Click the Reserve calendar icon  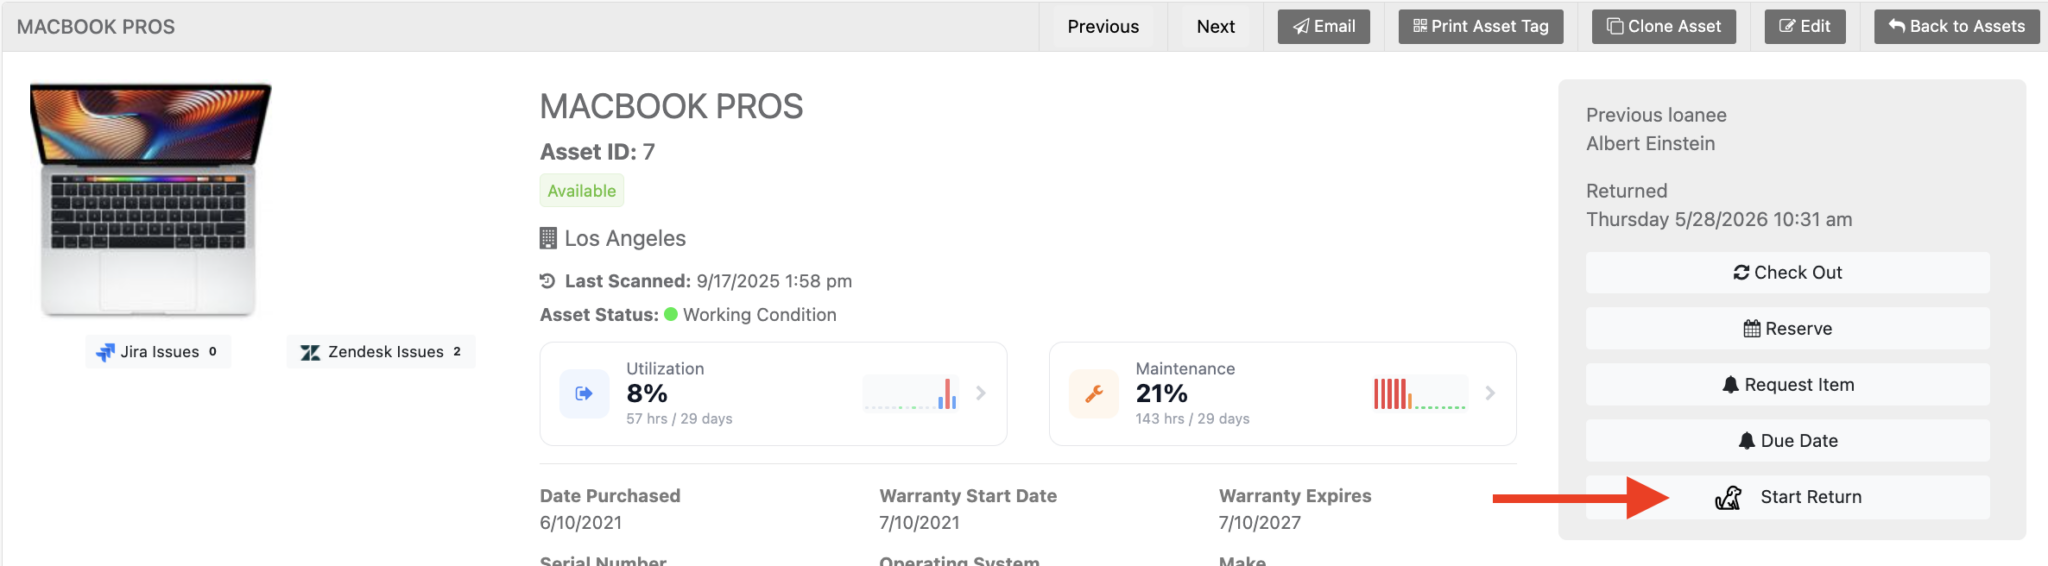coord(1752,329)
